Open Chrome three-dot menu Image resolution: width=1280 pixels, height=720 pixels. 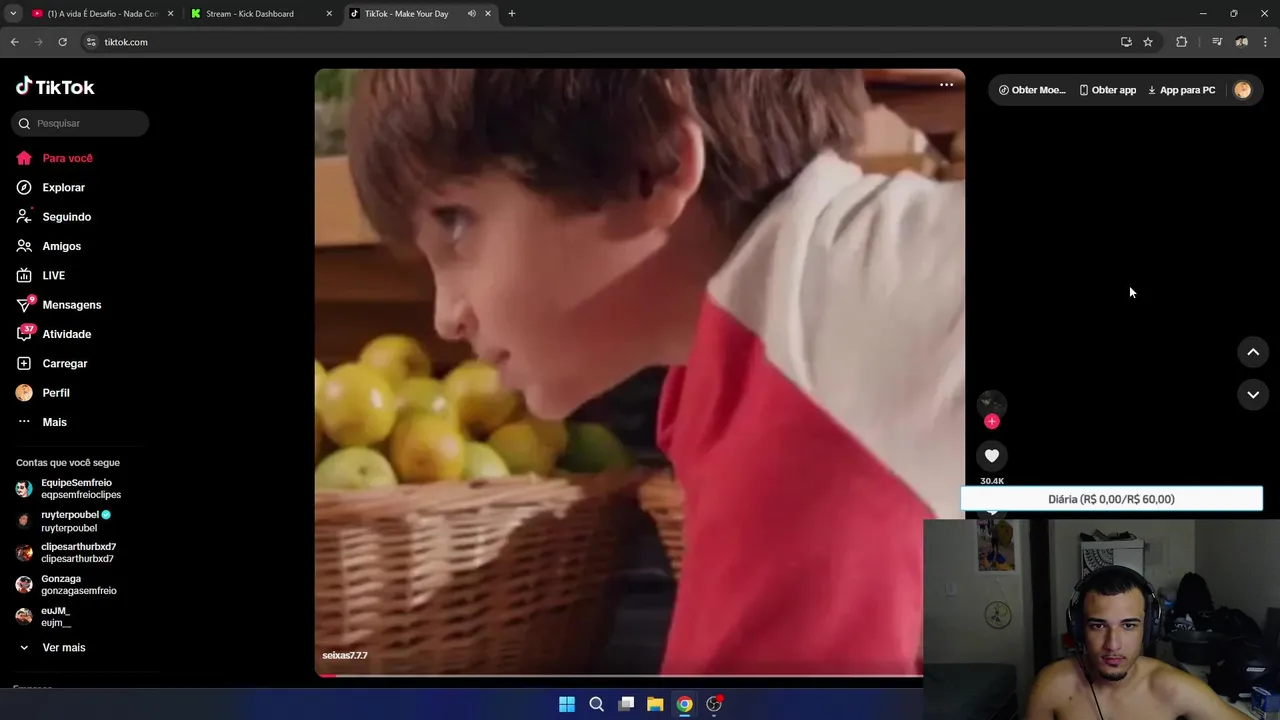(1266, 42)
